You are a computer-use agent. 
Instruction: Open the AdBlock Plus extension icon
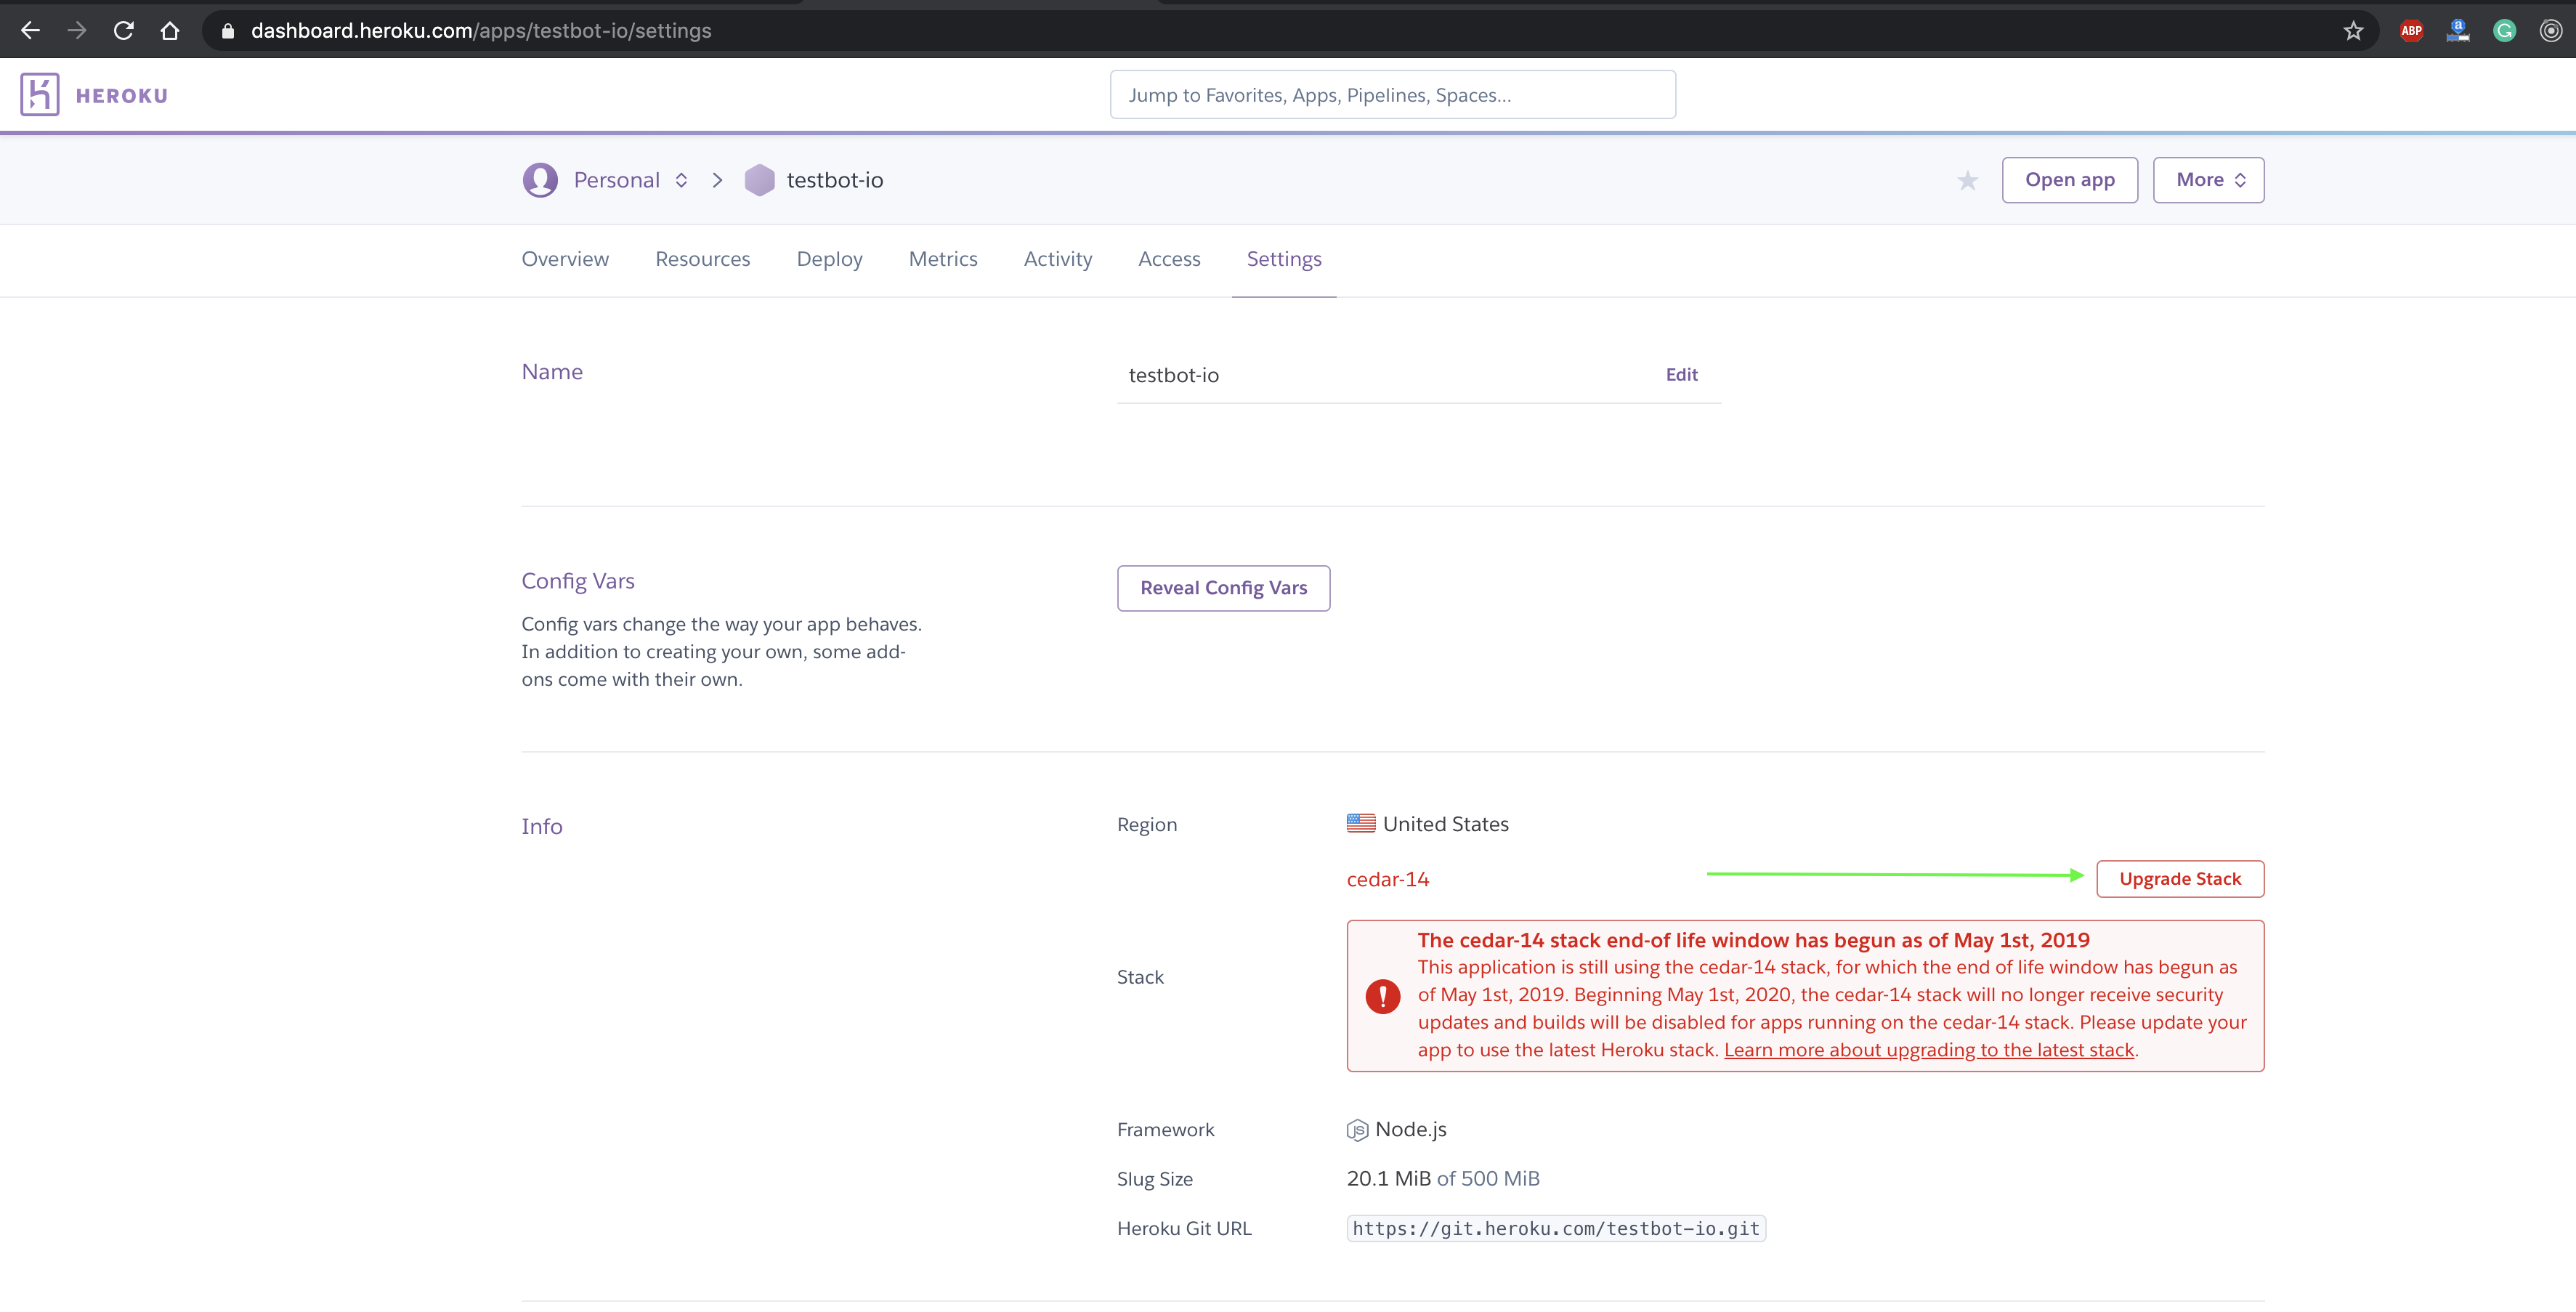tap(2411, 30)
